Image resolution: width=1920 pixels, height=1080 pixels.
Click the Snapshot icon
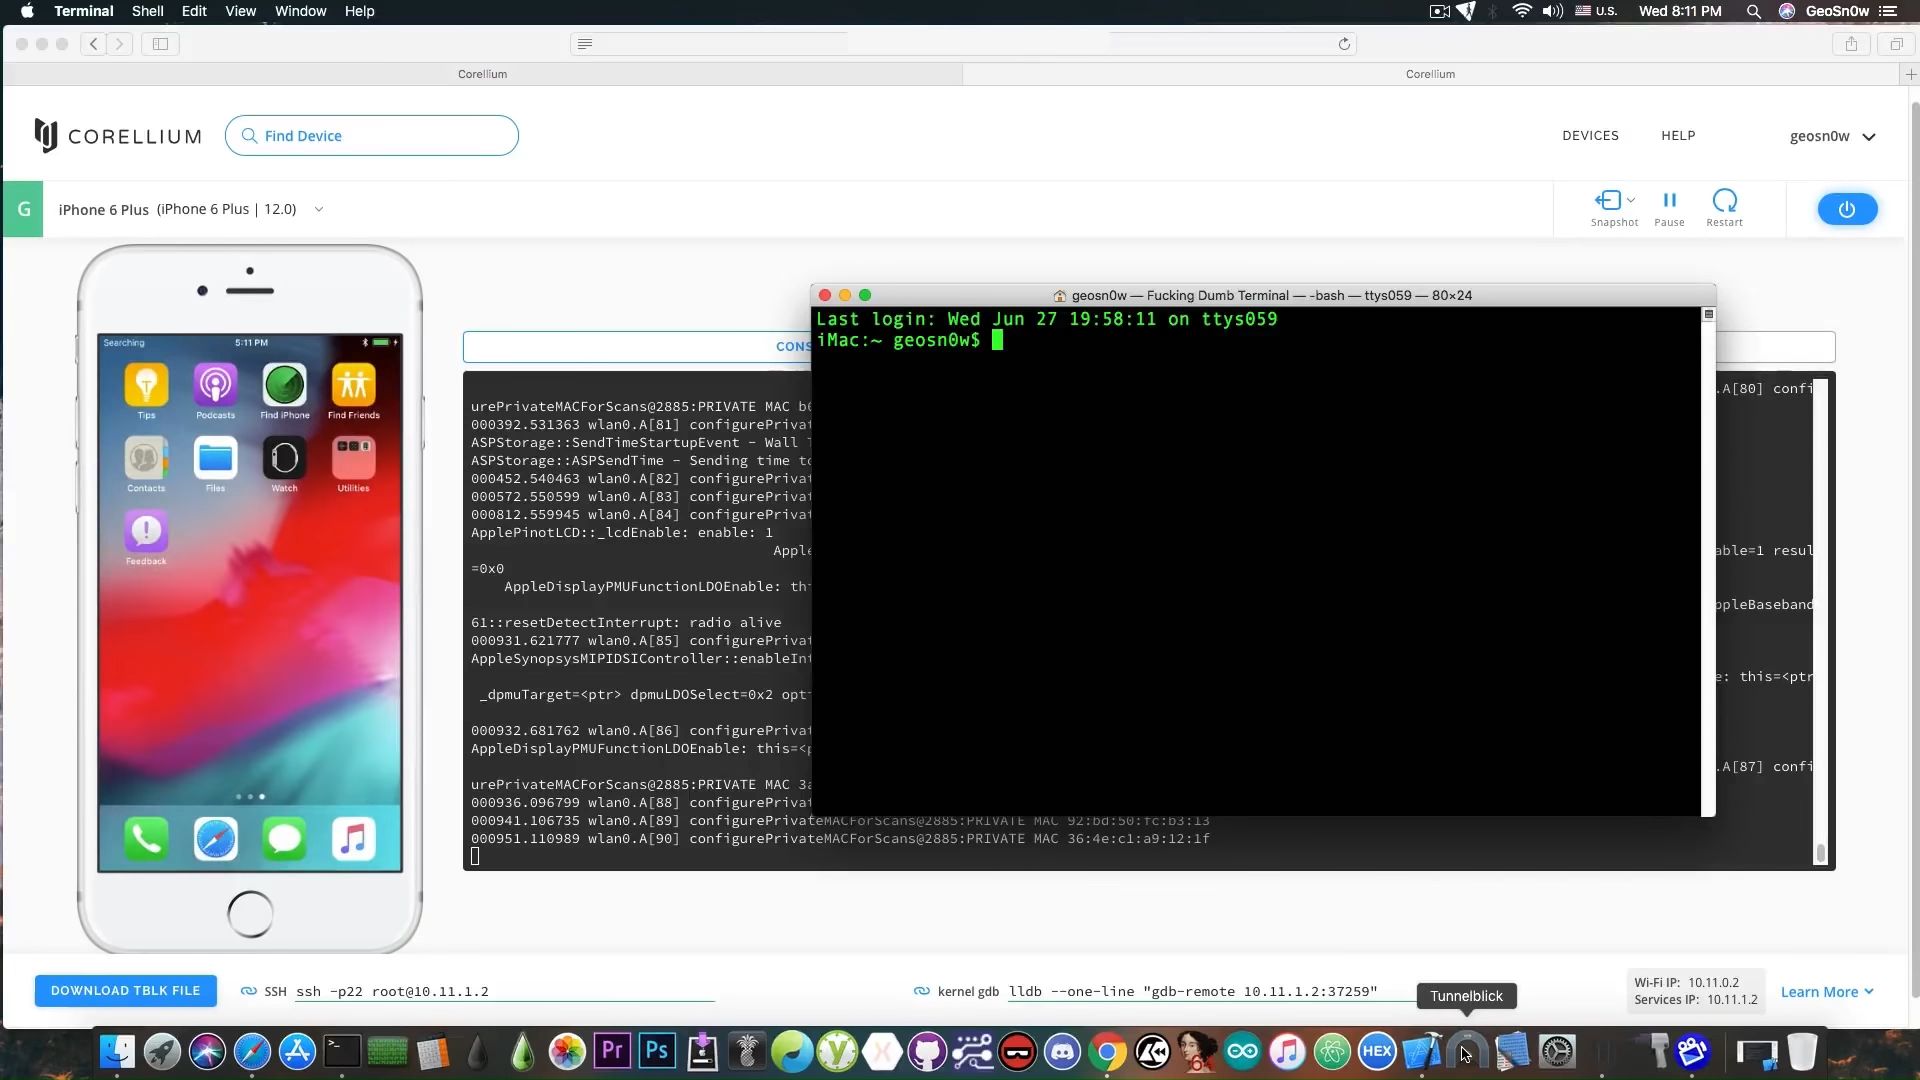[1608, 200]
